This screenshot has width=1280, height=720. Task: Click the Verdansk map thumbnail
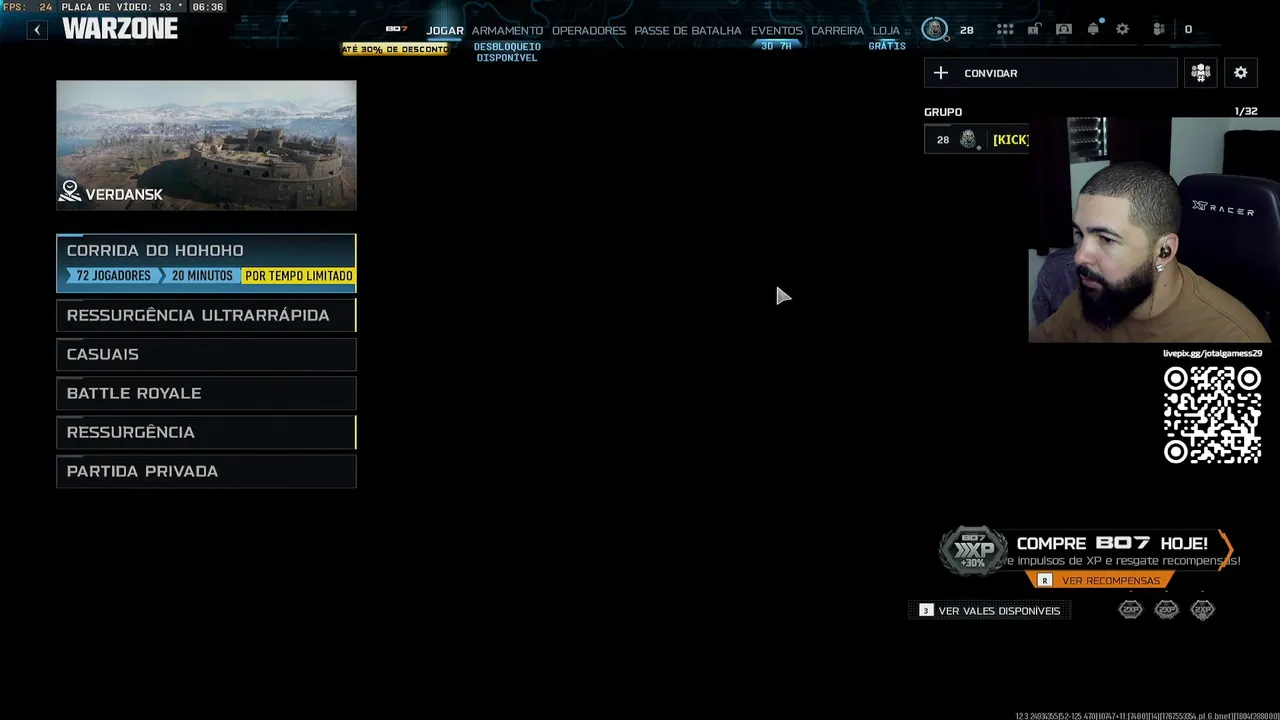(206, 145)
